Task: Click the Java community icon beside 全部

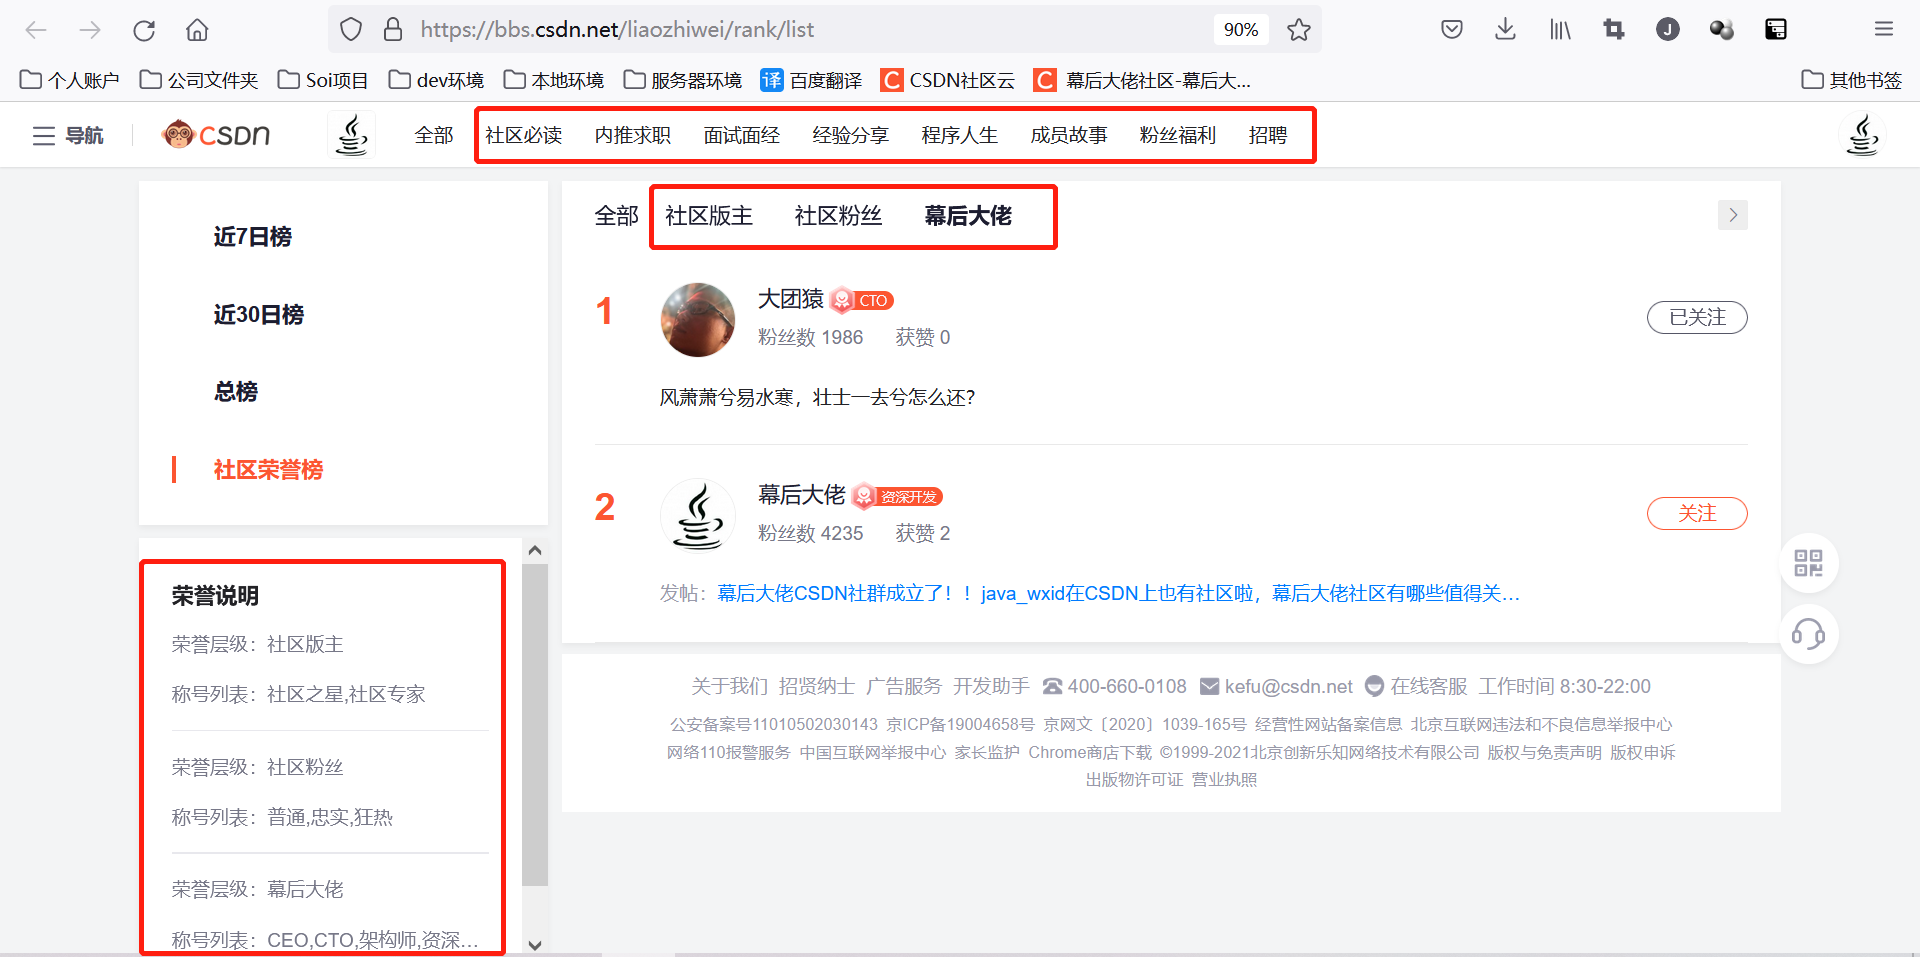Action: (351, 133)
